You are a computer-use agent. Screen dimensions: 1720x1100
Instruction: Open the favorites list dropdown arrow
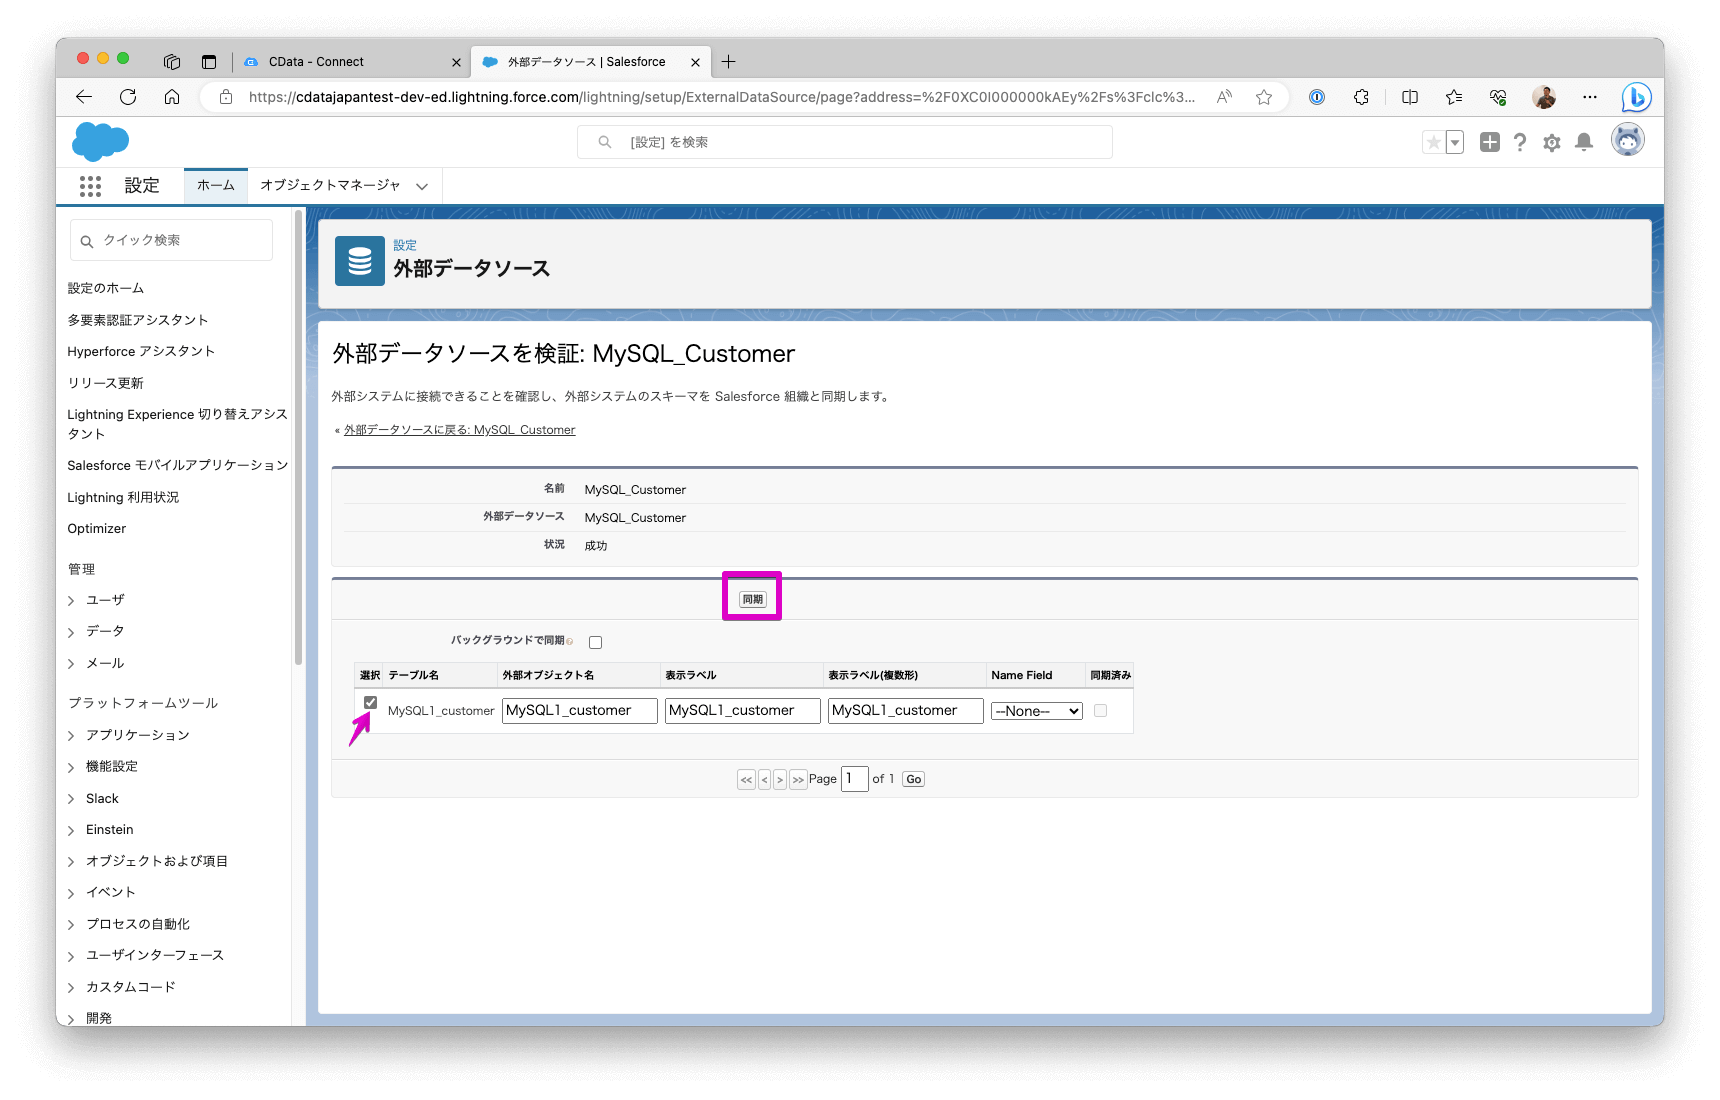[1455, 142]
